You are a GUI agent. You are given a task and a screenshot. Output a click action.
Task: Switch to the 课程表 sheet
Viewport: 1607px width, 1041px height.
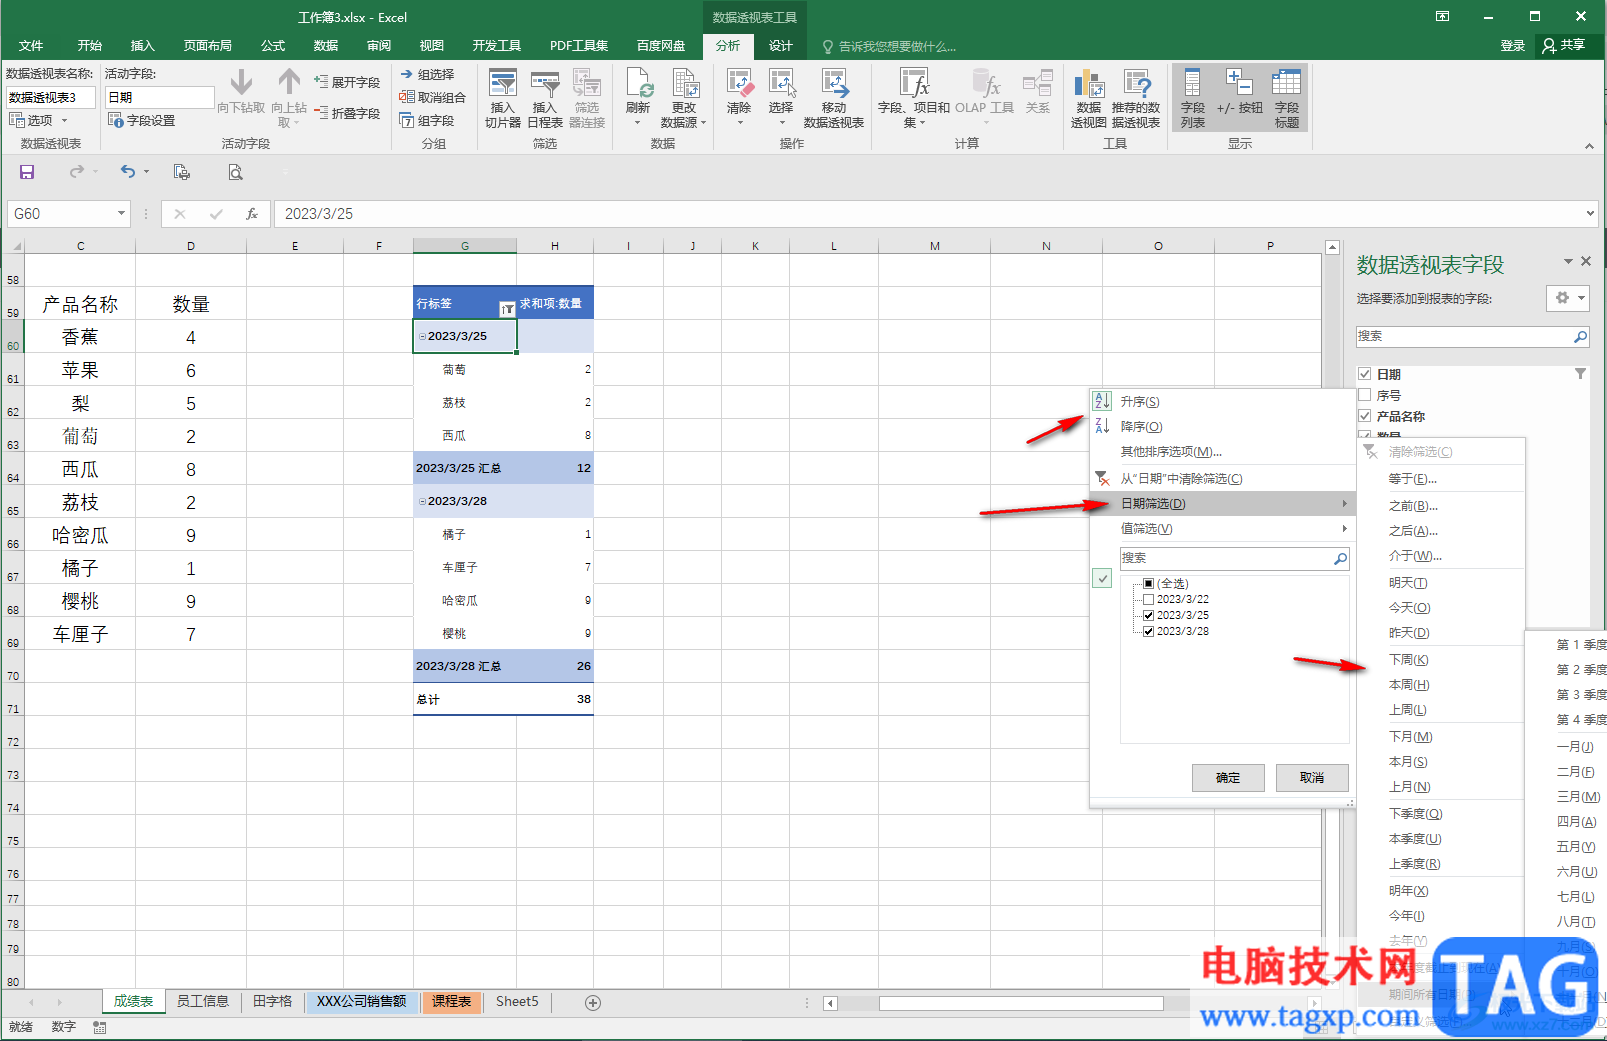[x=451, y=1001]
